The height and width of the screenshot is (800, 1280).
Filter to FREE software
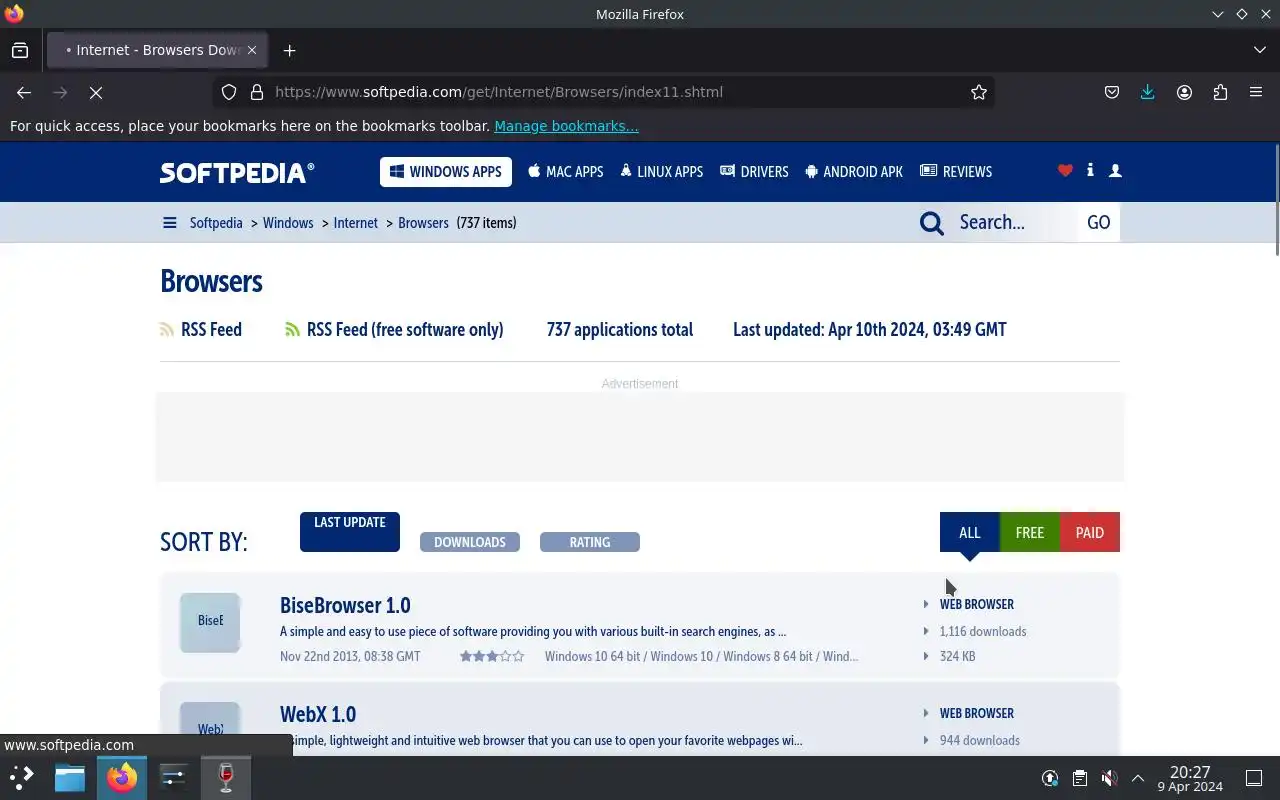[1030, 532]
